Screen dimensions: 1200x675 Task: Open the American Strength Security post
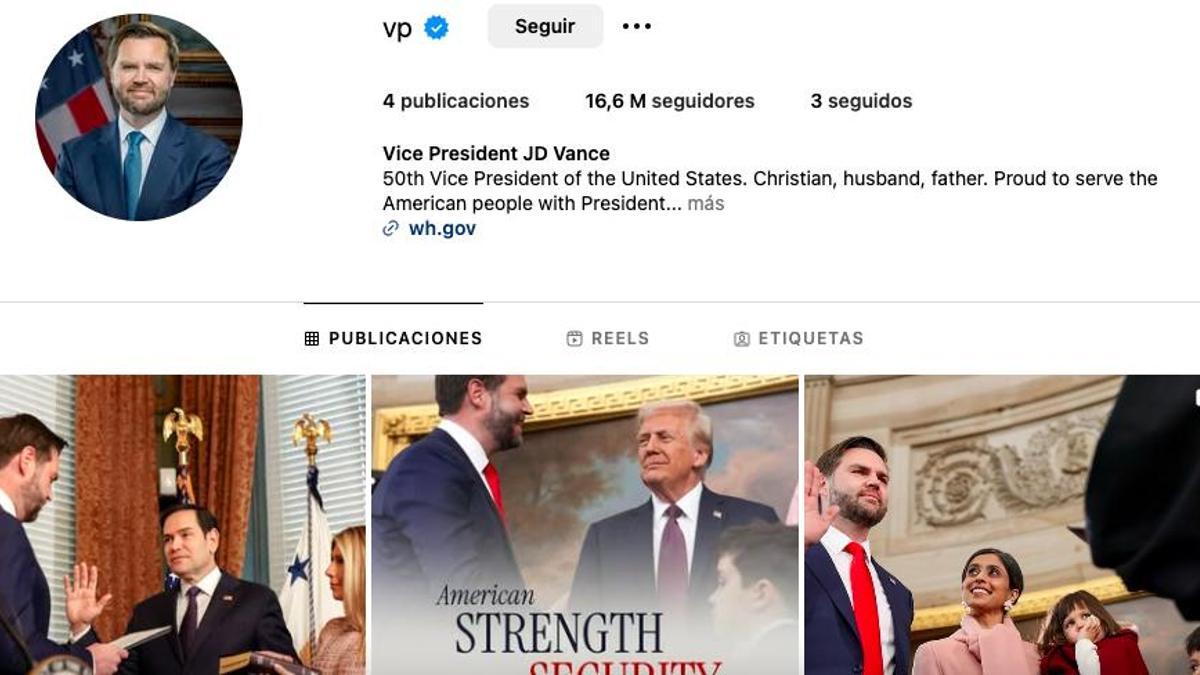coord(585,525)
